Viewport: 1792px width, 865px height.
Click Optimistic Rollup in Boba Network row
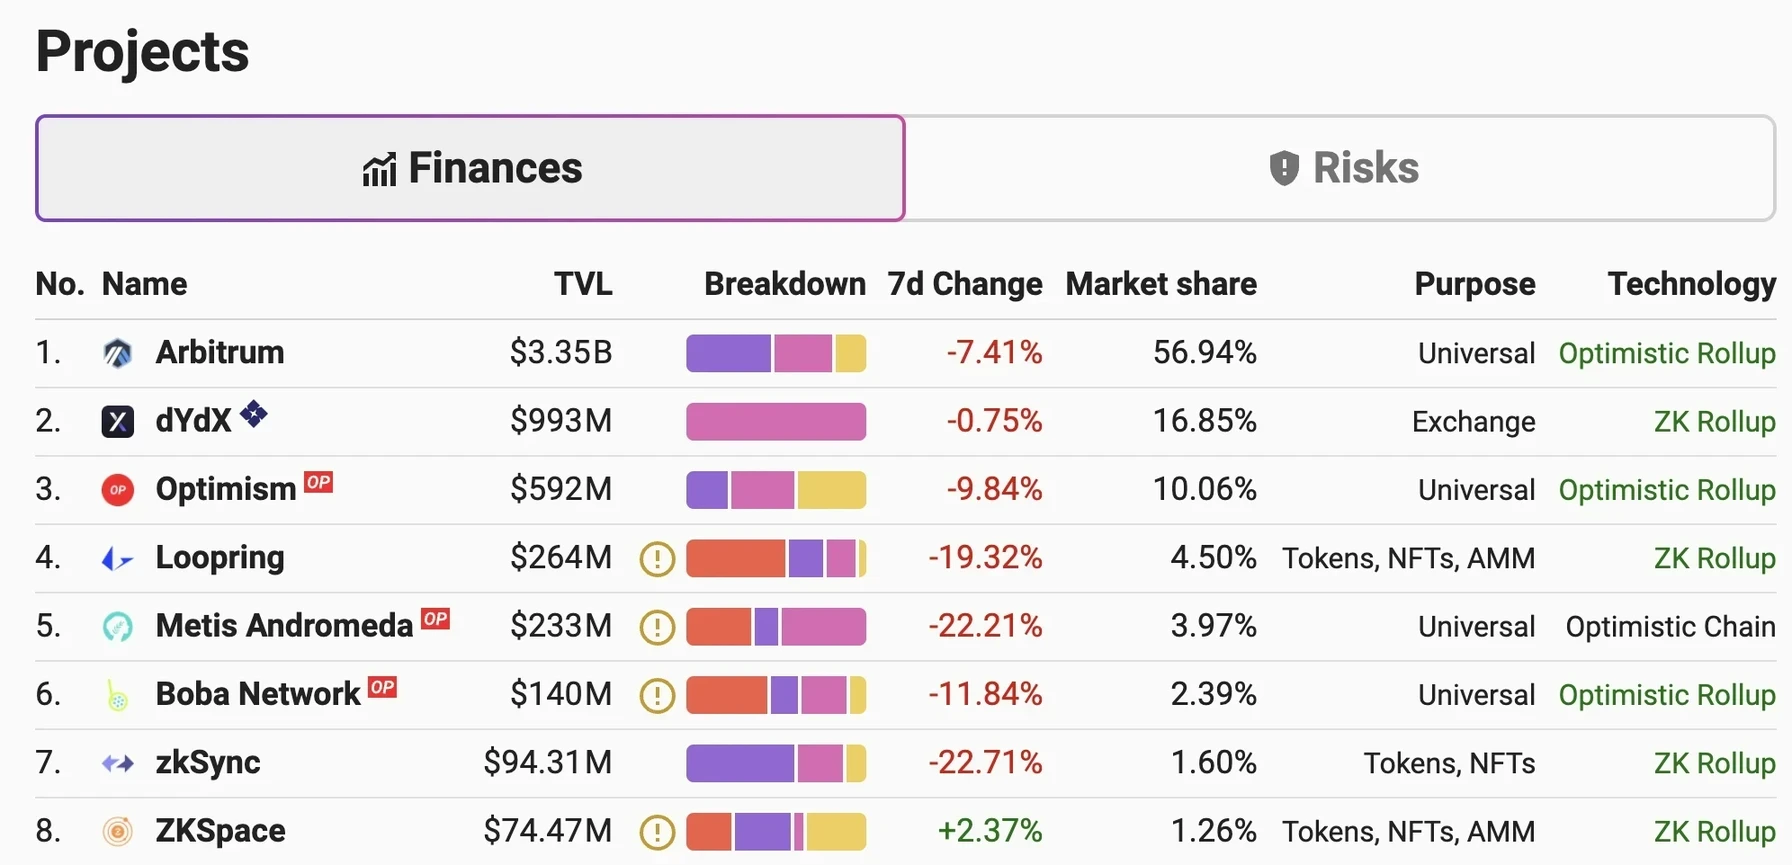(x=1667, y=695)
